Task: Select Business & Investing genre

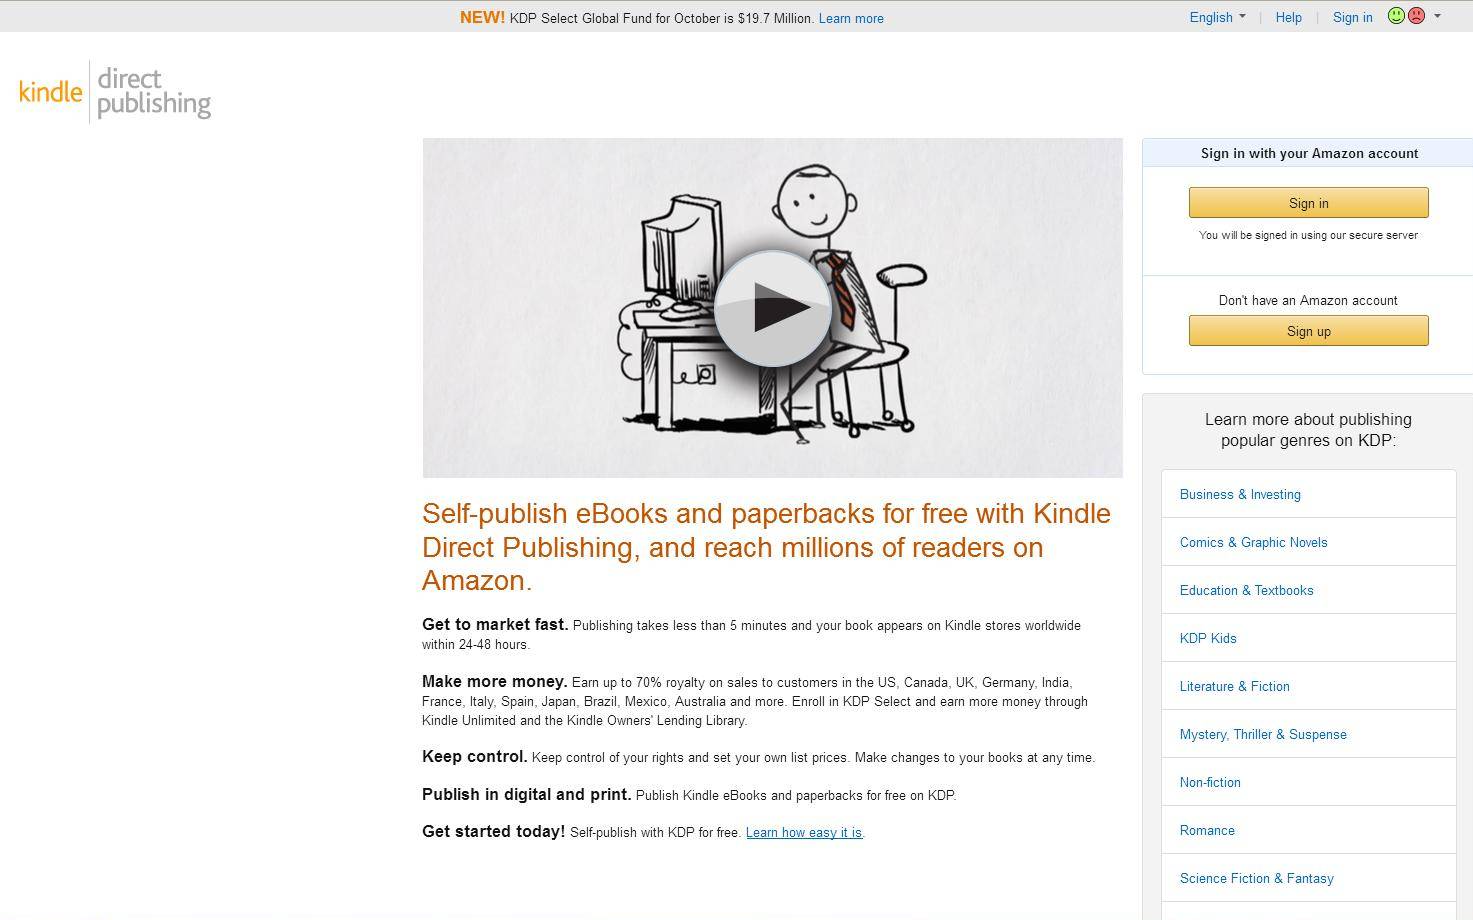Action: (x=1240, y=494)
